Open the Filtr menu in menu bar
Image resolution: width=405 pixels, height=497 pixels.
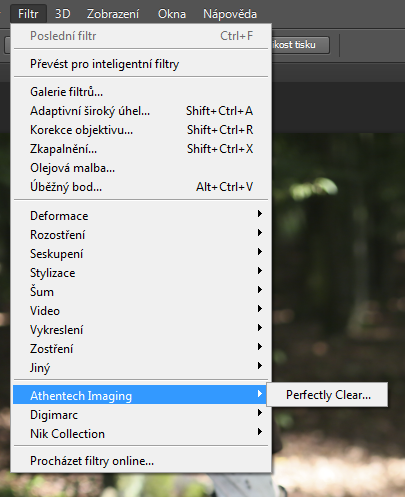(28, 14)
